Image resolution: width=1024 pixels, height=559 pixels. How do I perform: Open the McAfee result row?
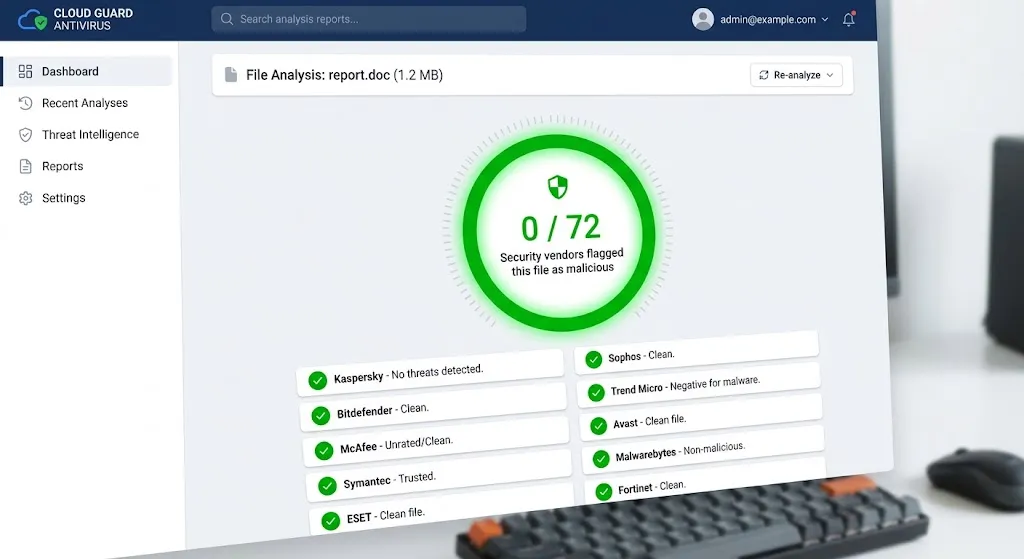(436, 443)
